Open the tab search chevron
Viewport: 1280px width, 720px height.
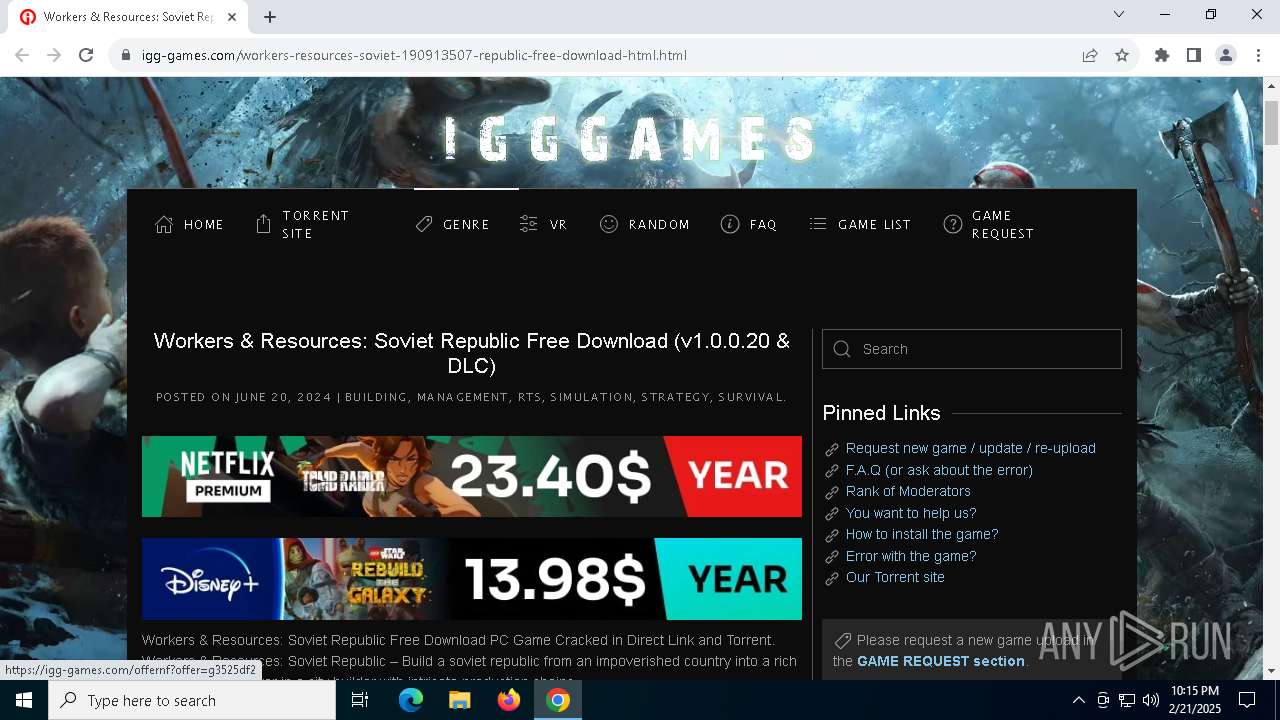(1119, 14)
